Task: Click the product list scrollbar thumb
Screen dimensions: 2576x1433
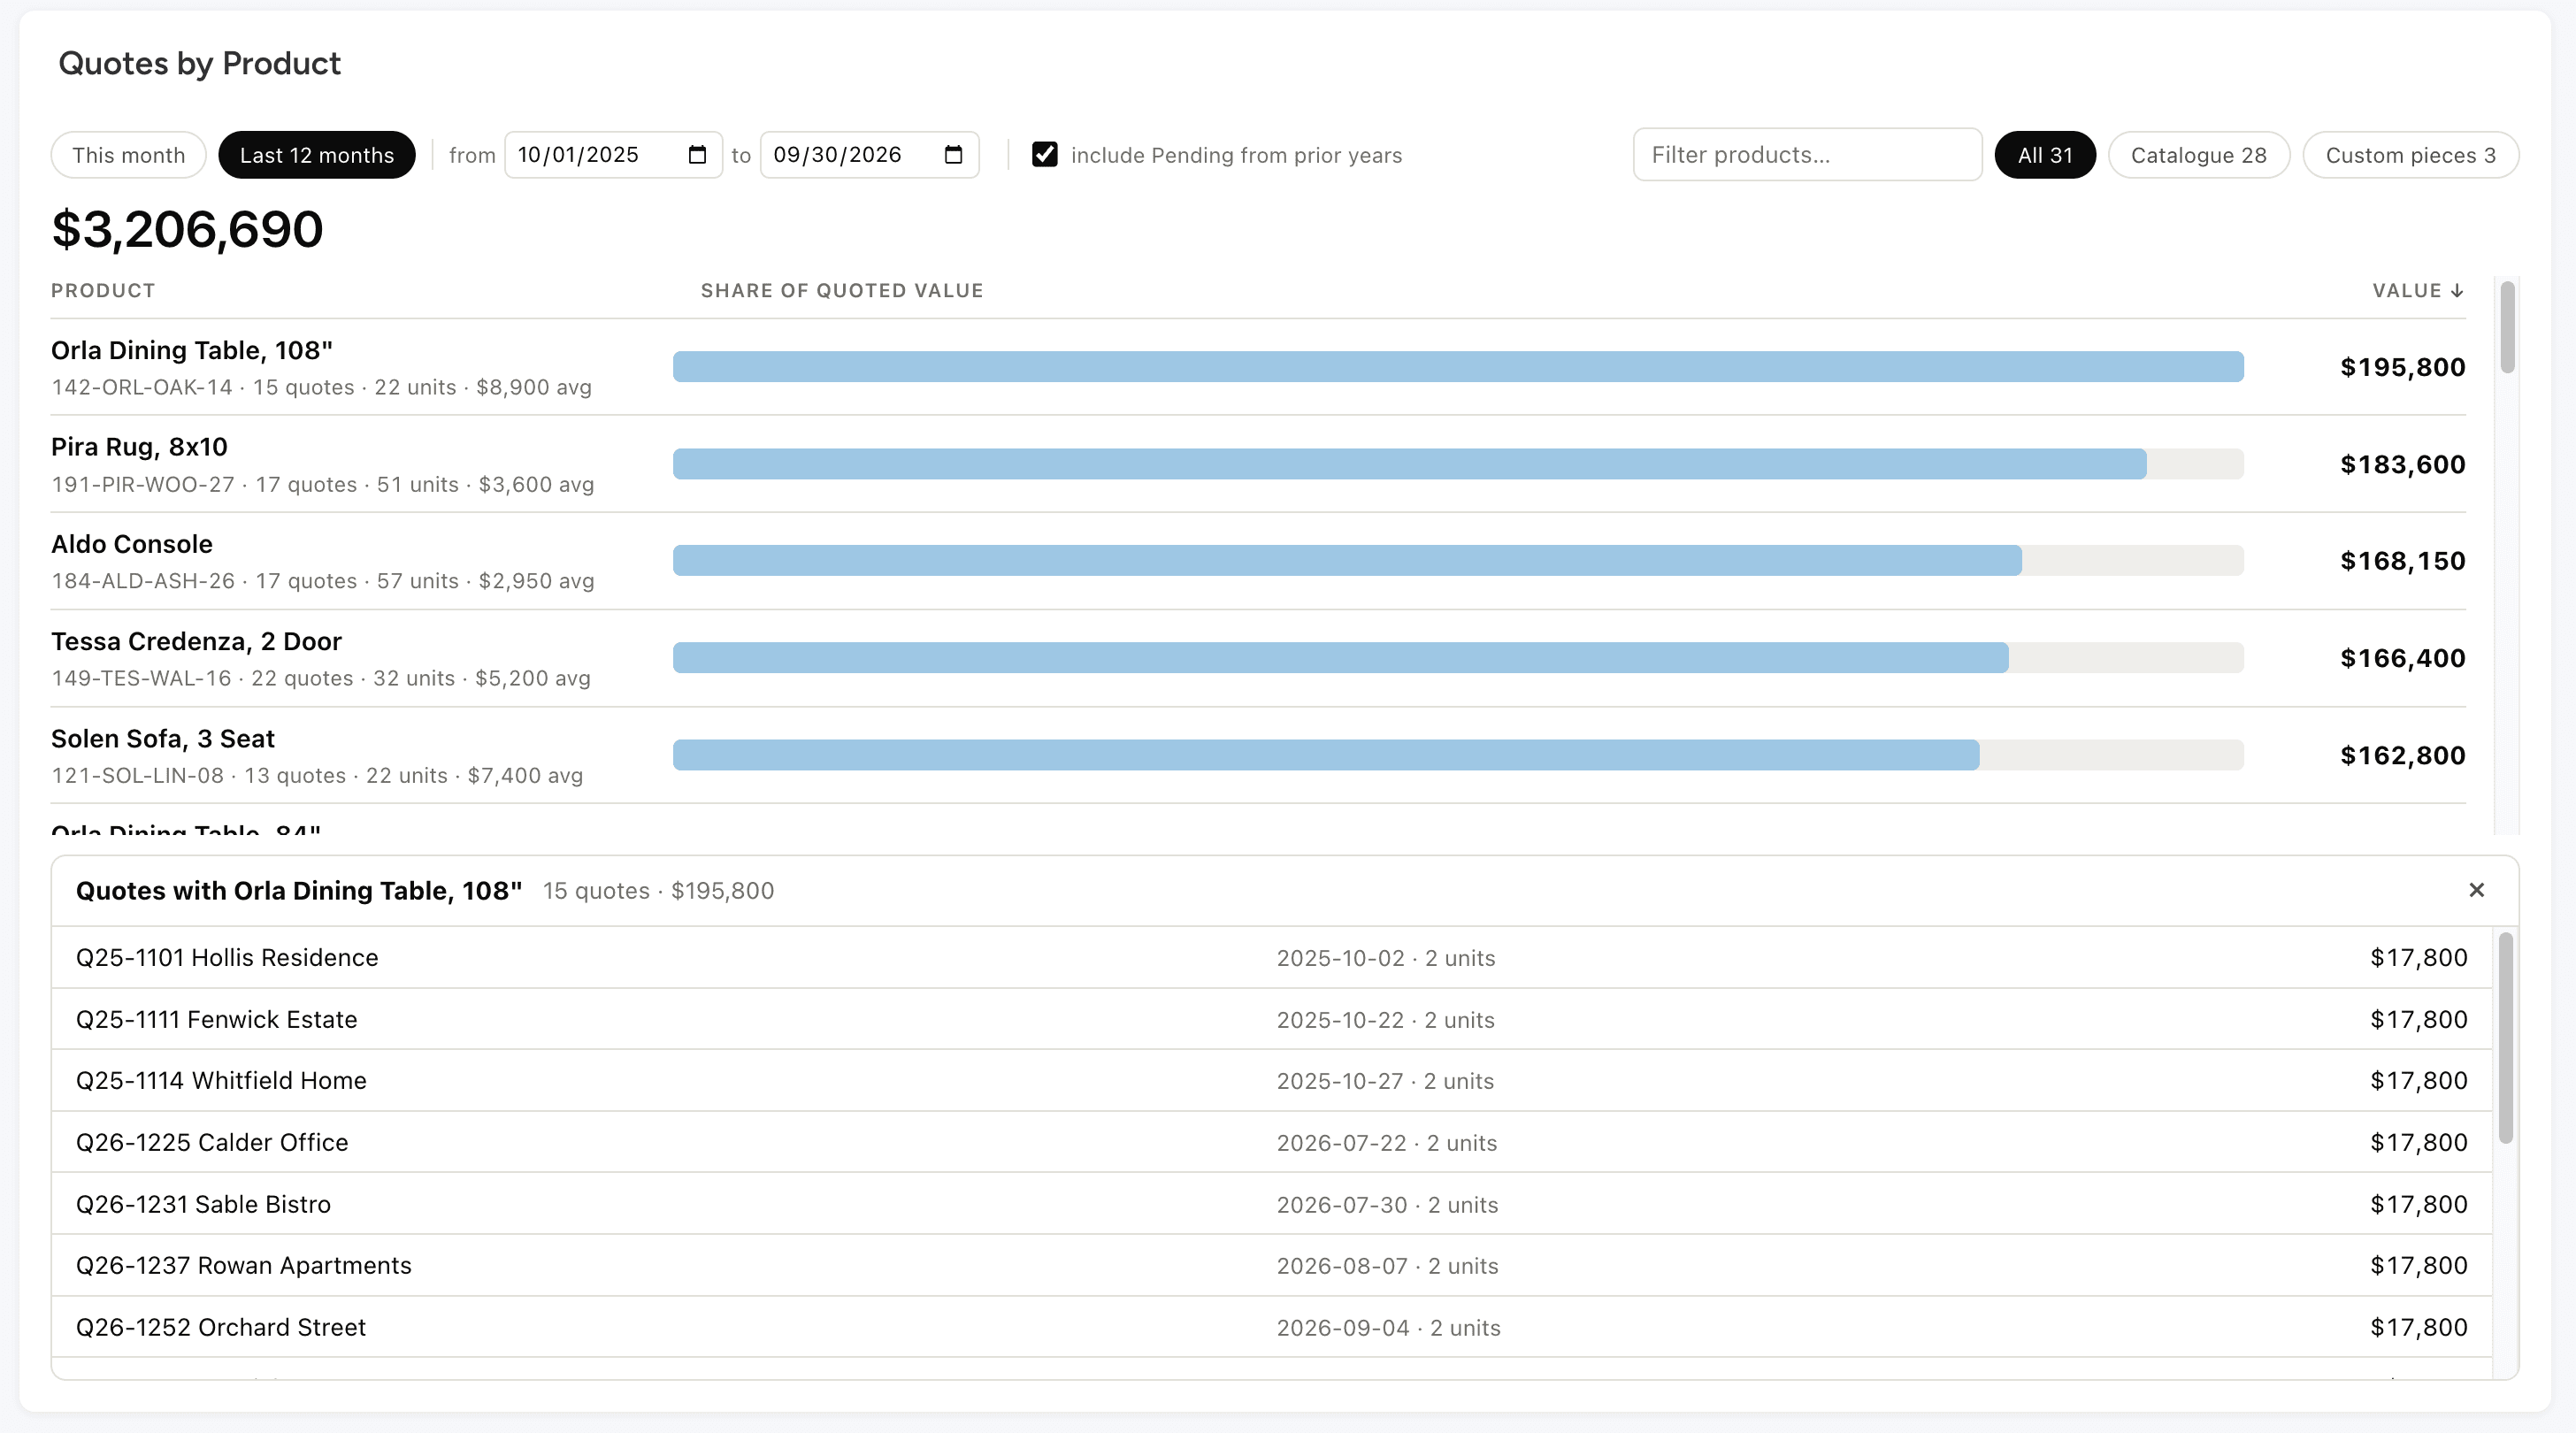Action: (x=2507, y=327)
